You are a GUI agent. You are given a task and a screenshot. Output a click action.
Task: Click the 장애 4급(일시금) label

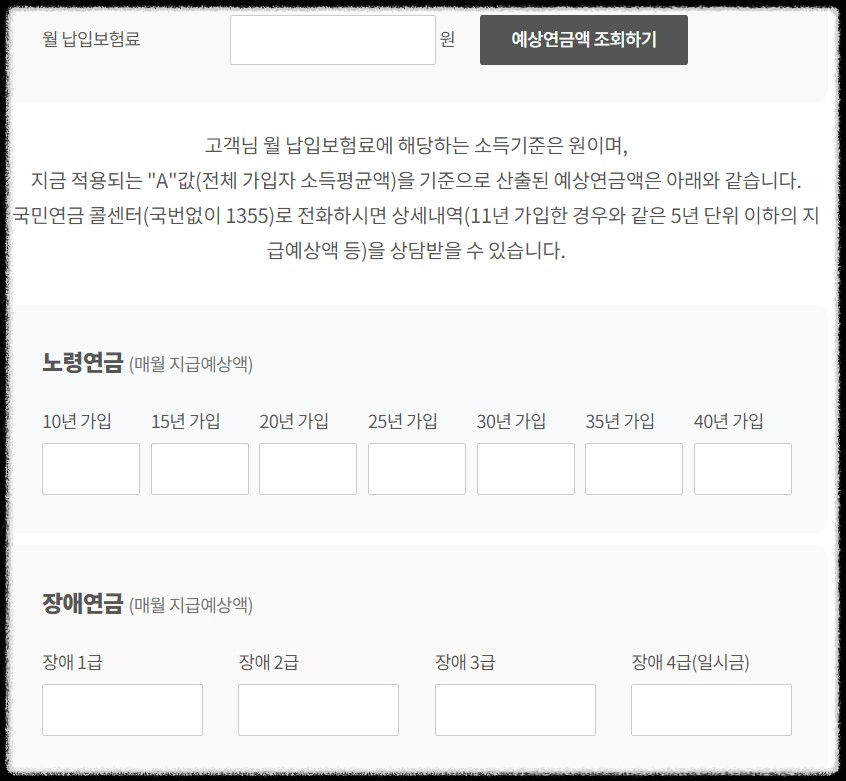[x=690, y=662]
